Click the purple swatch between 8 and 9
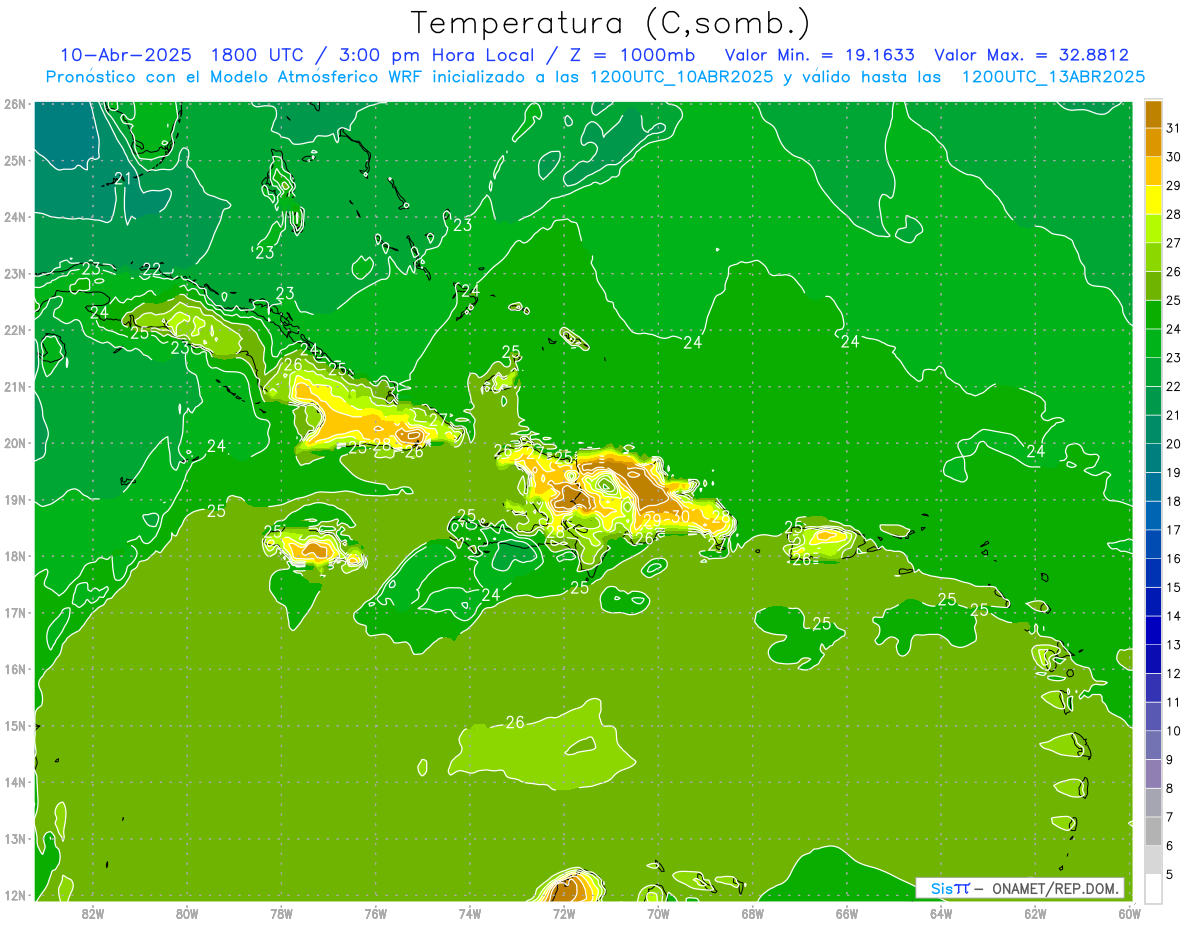Viewport: 1200px width, 927px height. point(1153,773)
